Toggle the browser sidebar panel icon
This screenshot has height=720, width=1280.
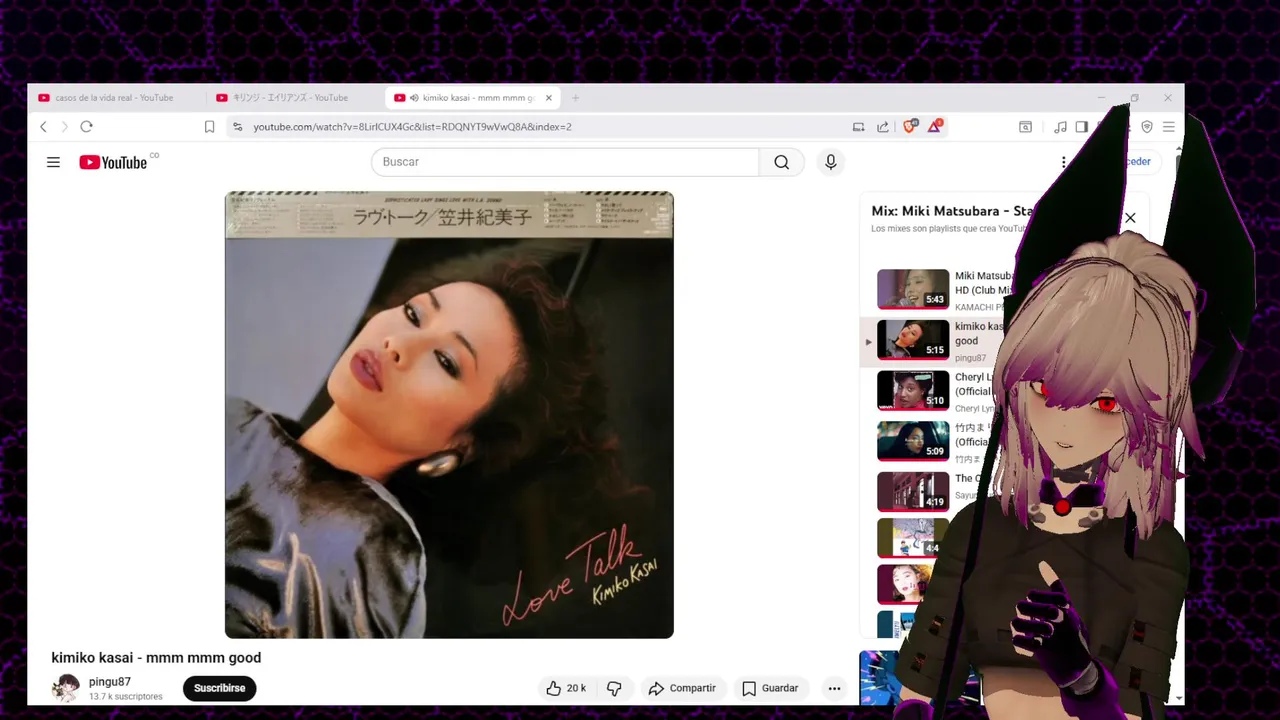1081,127
